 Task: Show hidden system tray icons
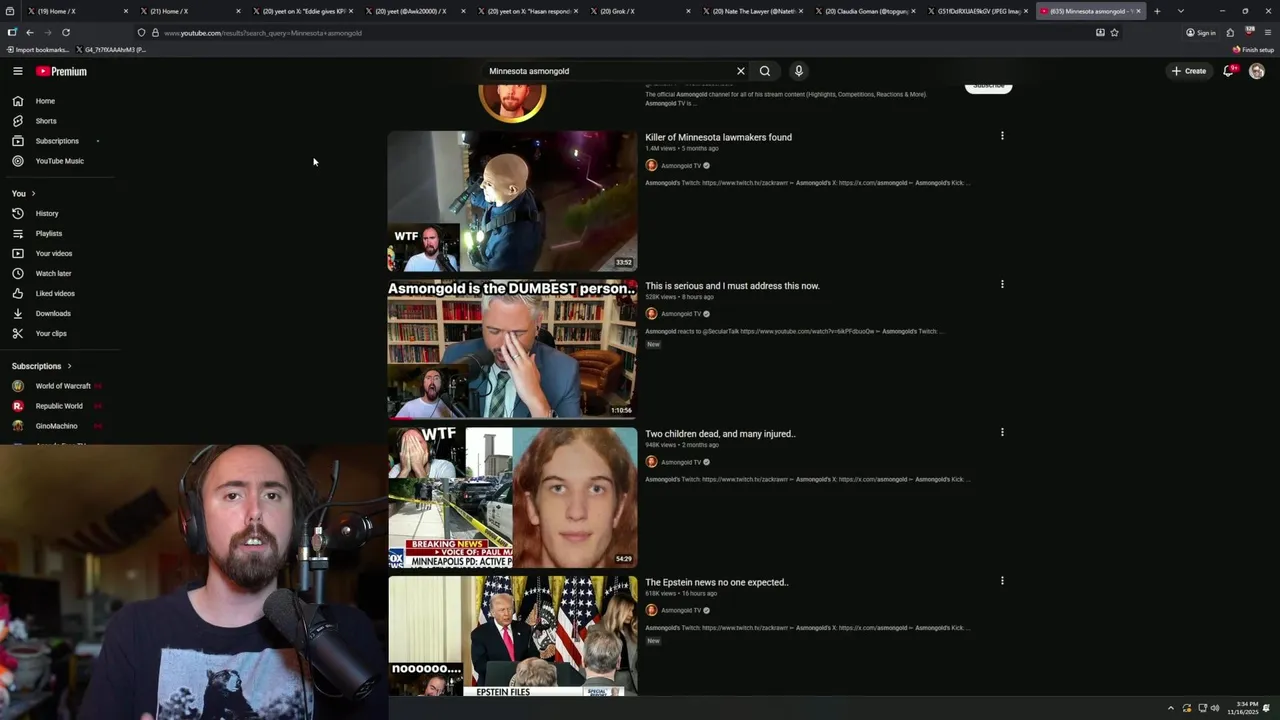coord(1171,708)
